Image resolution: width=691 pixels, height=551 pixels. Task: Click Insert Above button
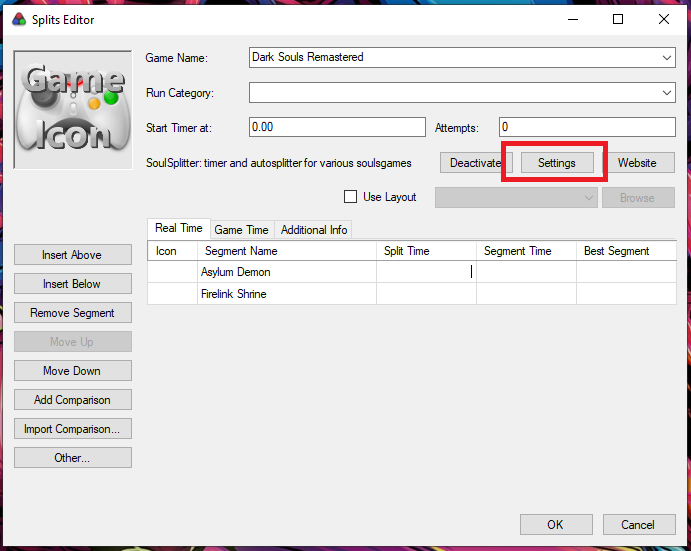coord(72,255)
